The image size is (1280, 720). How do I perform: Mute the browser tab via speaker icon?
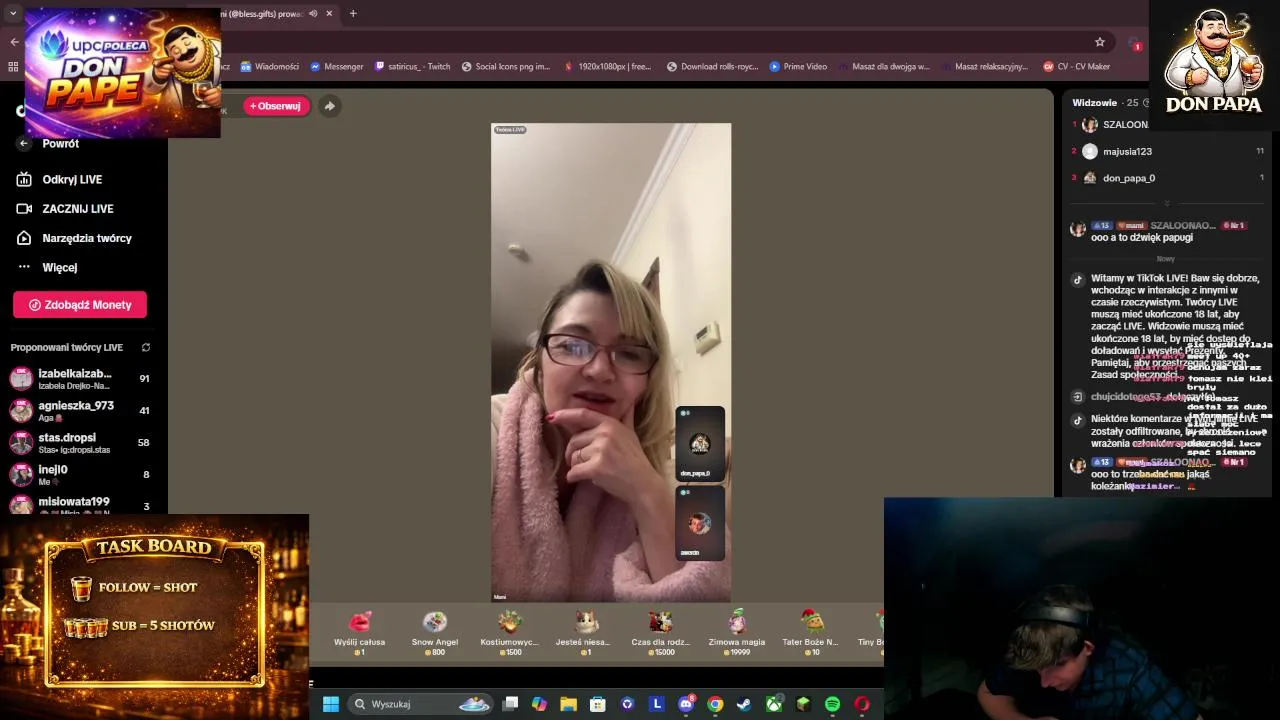click(x=313, y=14)
